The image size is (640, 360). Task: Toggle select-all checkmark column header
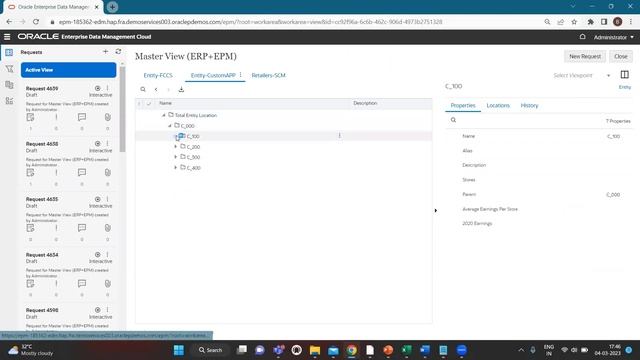pos(149,104)
